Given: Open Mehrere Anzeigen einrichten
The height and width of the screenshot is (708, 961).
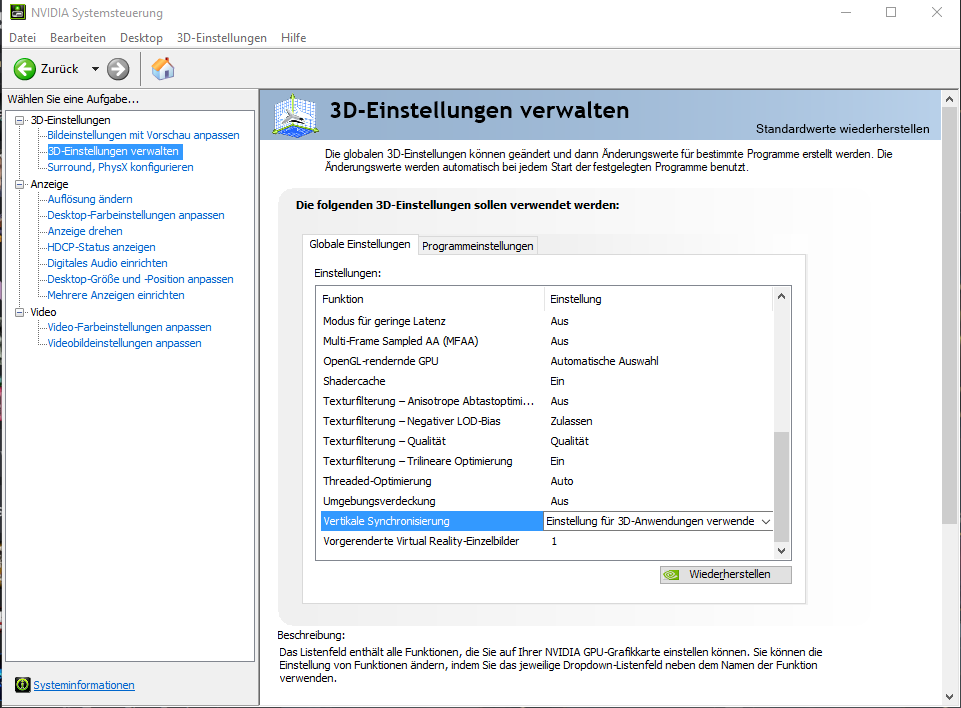Looking at the screenshot, I should click(116, 294).
